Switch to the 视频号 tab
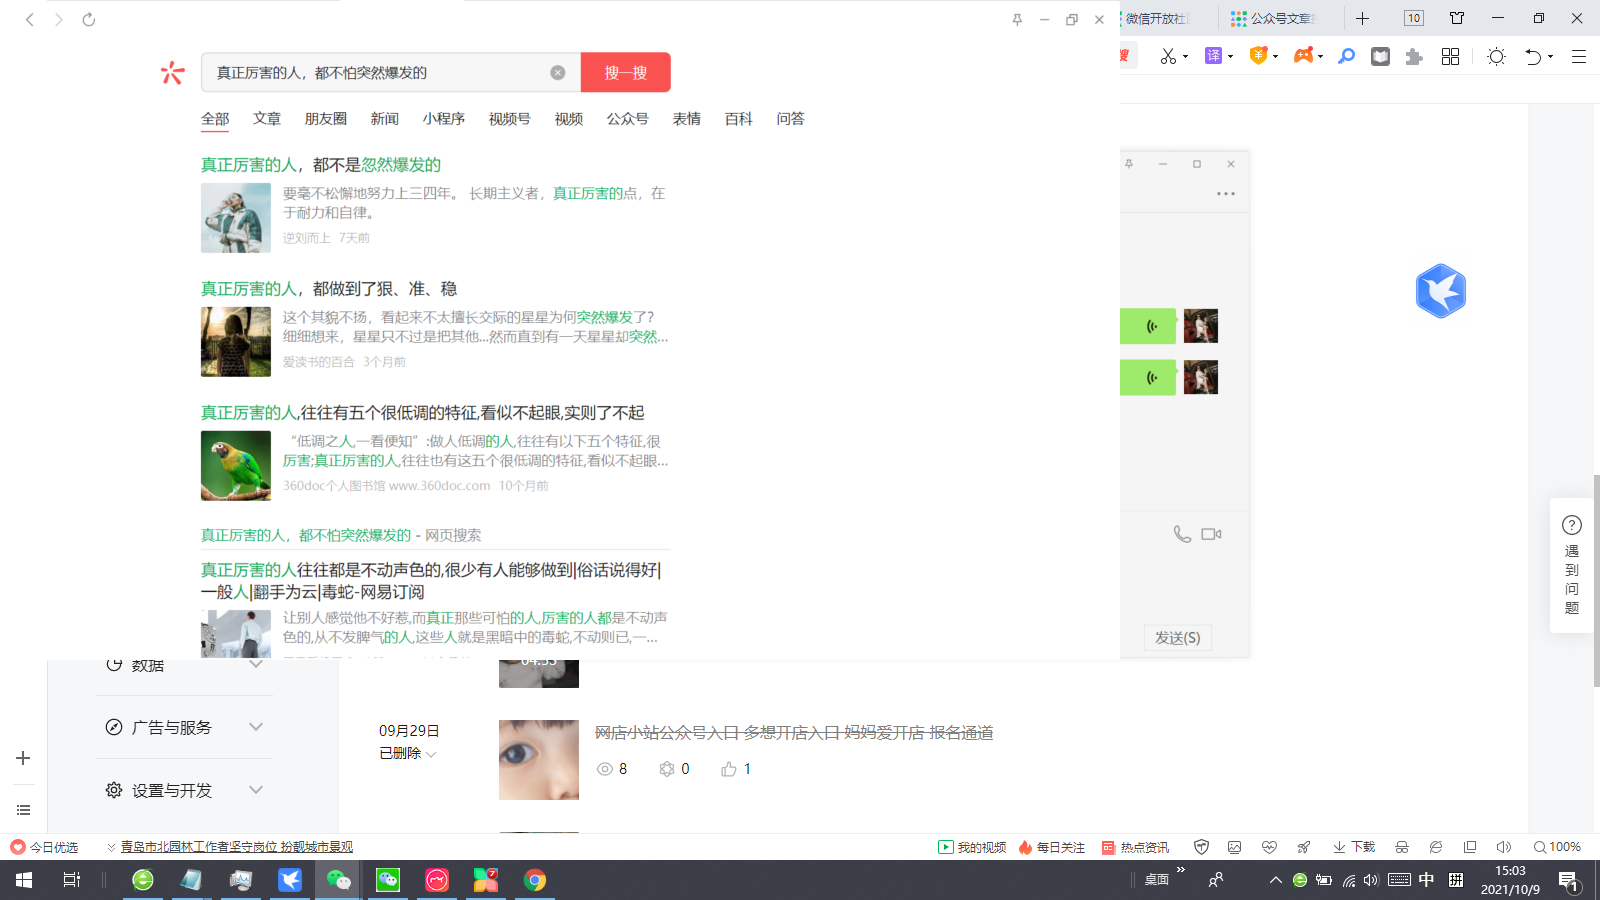This screenshot has width=1600, height=900. point(510,119)
